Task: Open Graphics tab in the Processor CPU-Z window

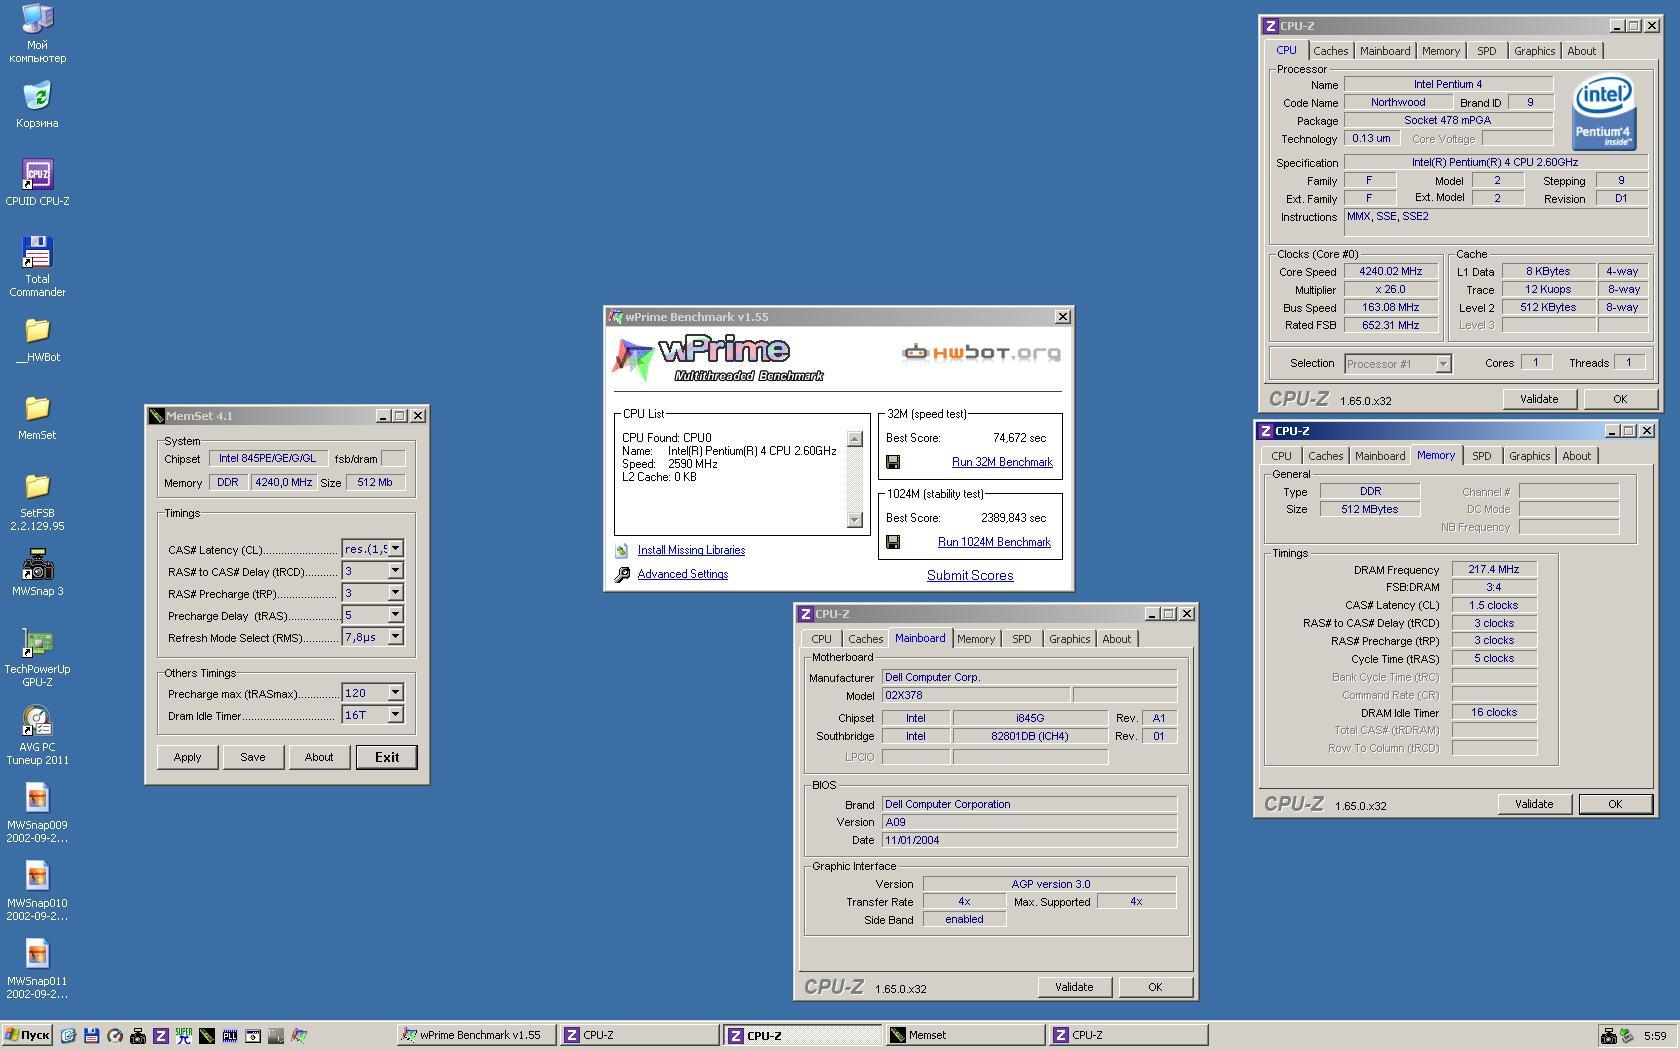Action: pyautogui.click(x=1533, y=51)
